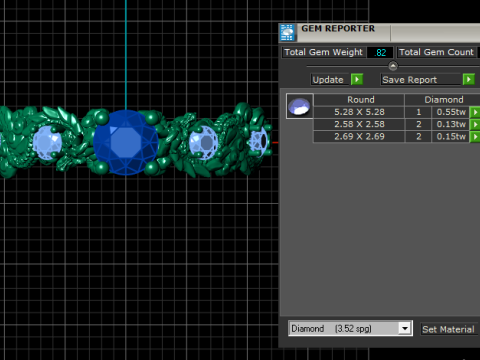Viewport: 480px width, 360px height.
Task: Click the Total Gem Weight label
Action: click(323, 52)
